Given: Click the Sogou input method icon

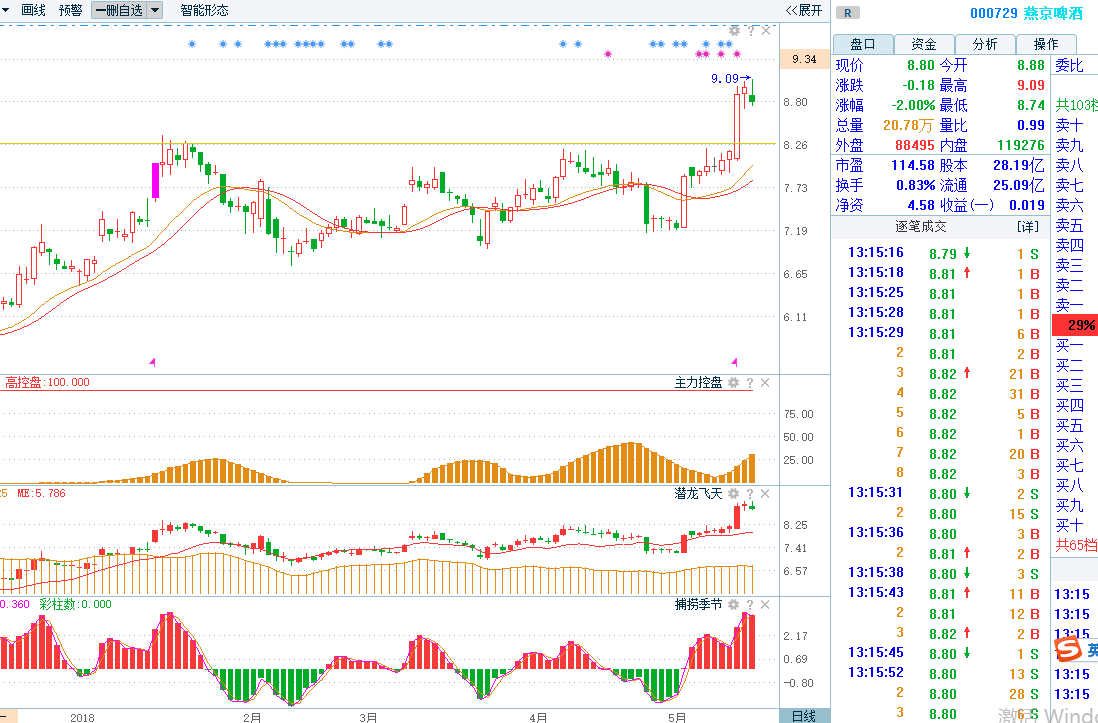Looking at the screenshot, I should 1071,651.
